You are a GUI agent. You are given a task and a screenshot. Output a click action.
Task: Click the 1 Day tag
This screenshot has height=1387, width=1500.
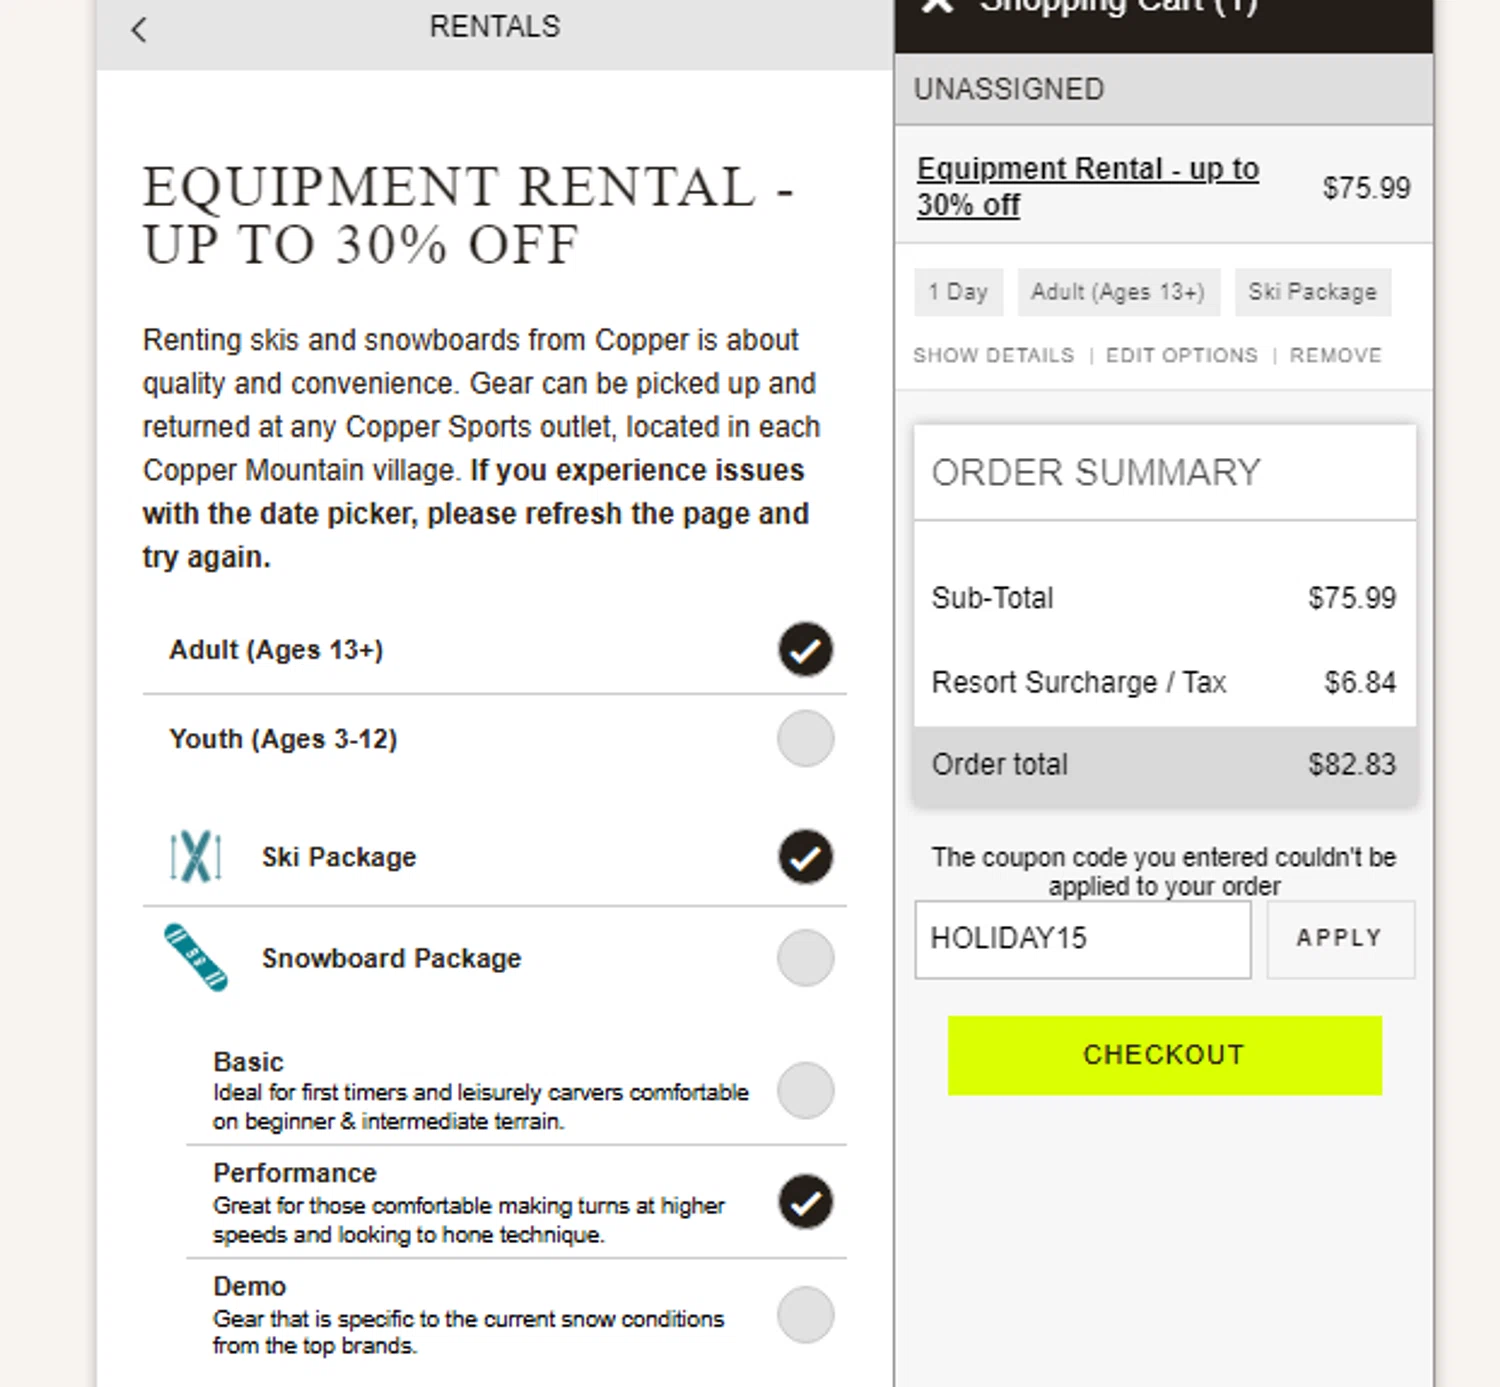(958, 292)
